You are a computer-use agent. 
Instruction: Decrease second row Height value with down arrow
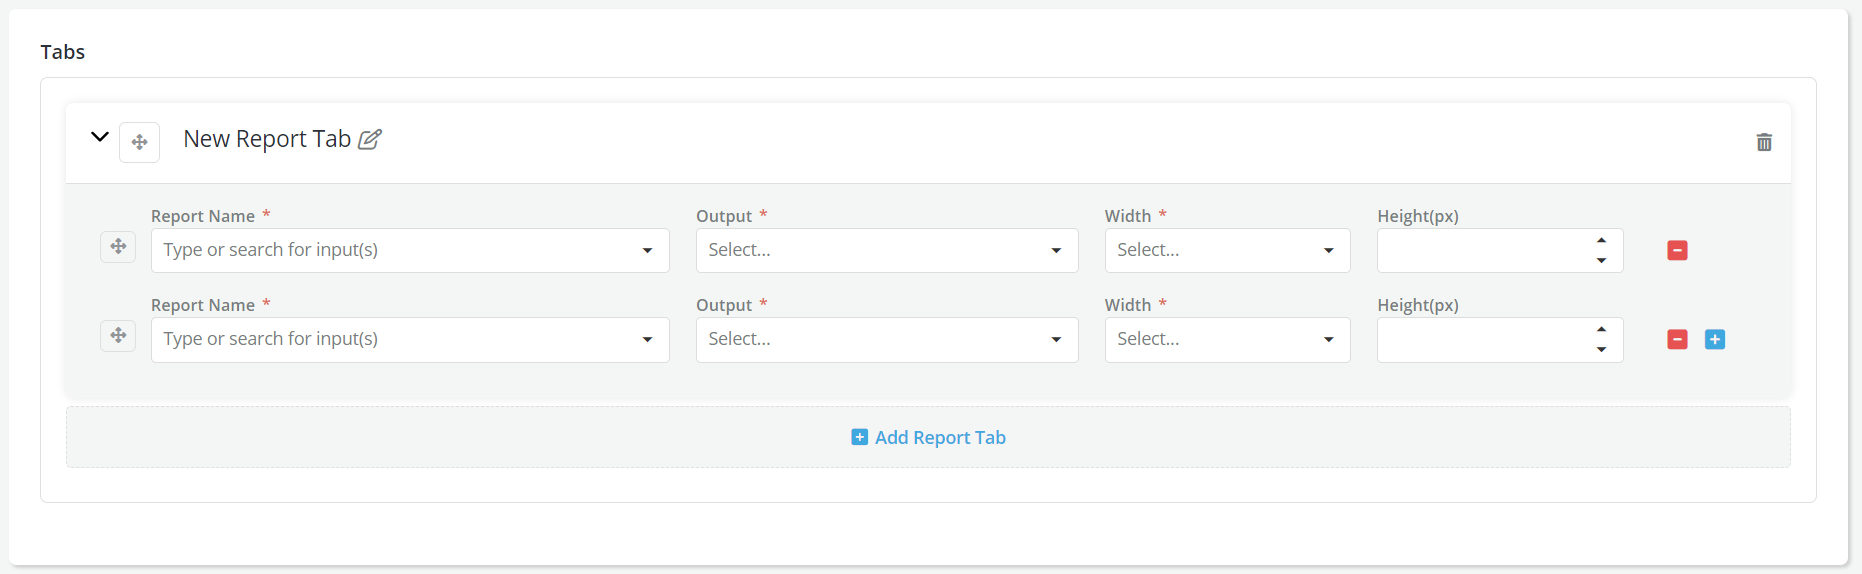[1601, 349]
